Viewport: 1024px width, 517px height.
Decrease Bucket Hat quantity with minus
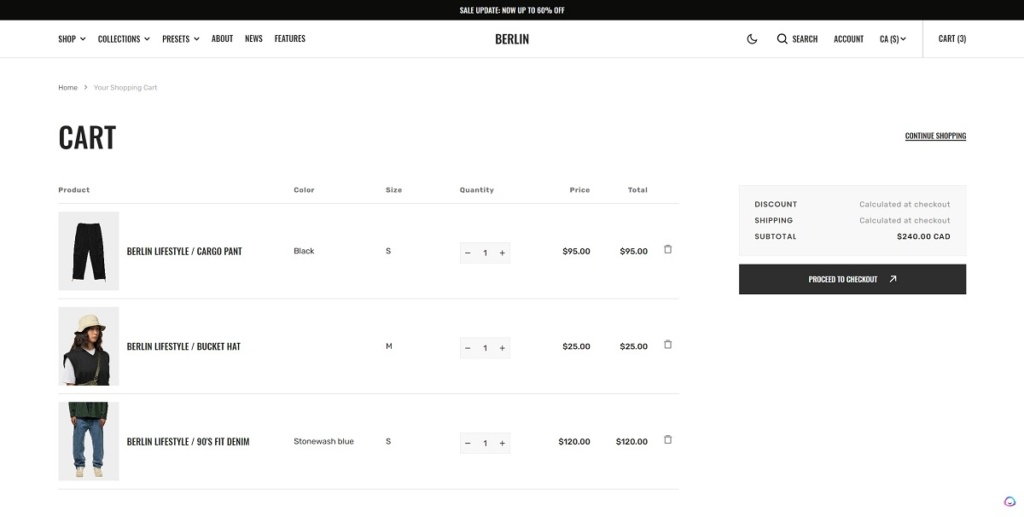[x=468, y=348]
